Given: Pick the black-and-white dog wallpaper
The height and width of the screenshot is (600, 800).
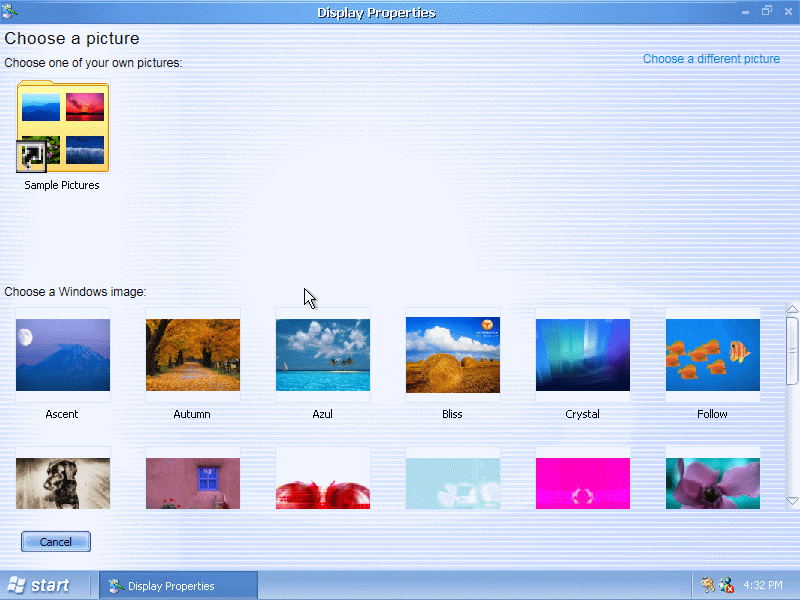Looking at the screenshot, I should click(x=63, y=483).
